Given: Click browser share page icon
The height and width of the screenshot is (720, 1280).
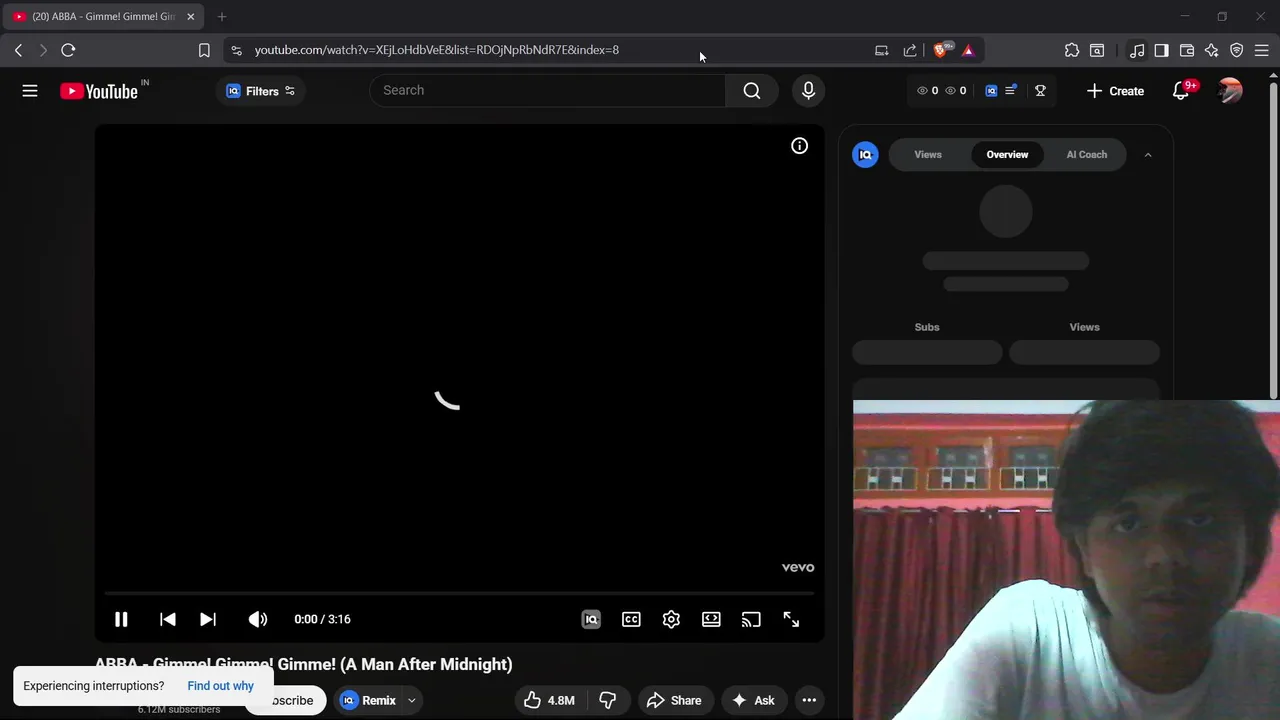Looking at the screenshot, I should 910,50.
